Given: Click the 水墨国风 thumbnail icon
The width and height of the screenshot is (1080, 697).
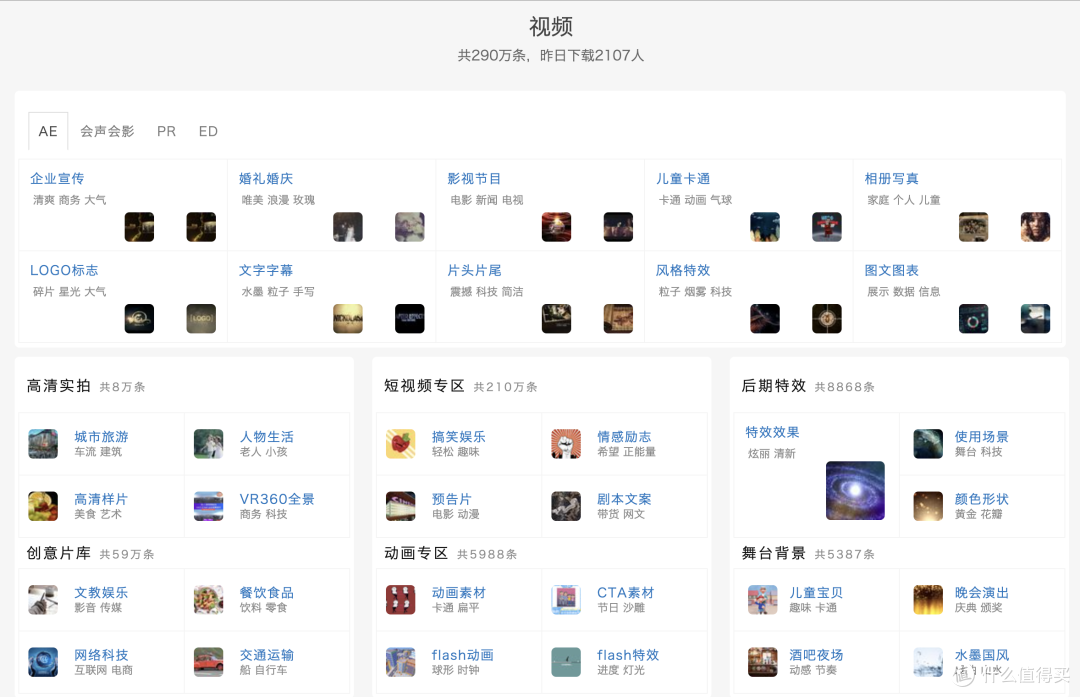Looking at the screenshot, I should coord(928,662).
